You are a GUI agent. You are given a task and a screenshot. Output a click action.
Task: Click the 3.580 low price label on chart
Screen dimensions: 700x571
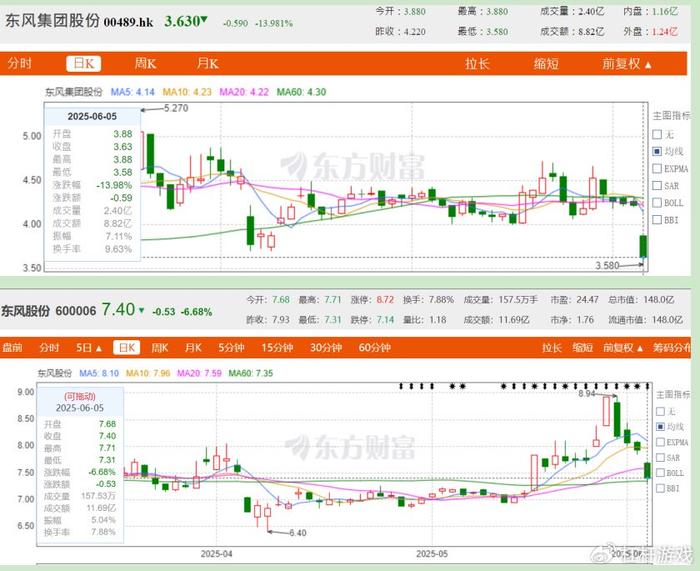(x=607, y=266)
